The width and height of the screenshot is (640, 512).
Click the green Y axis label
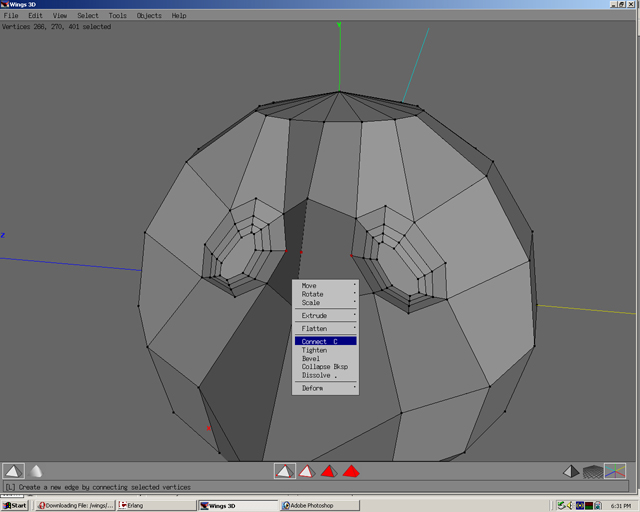(x=339, y=25)
